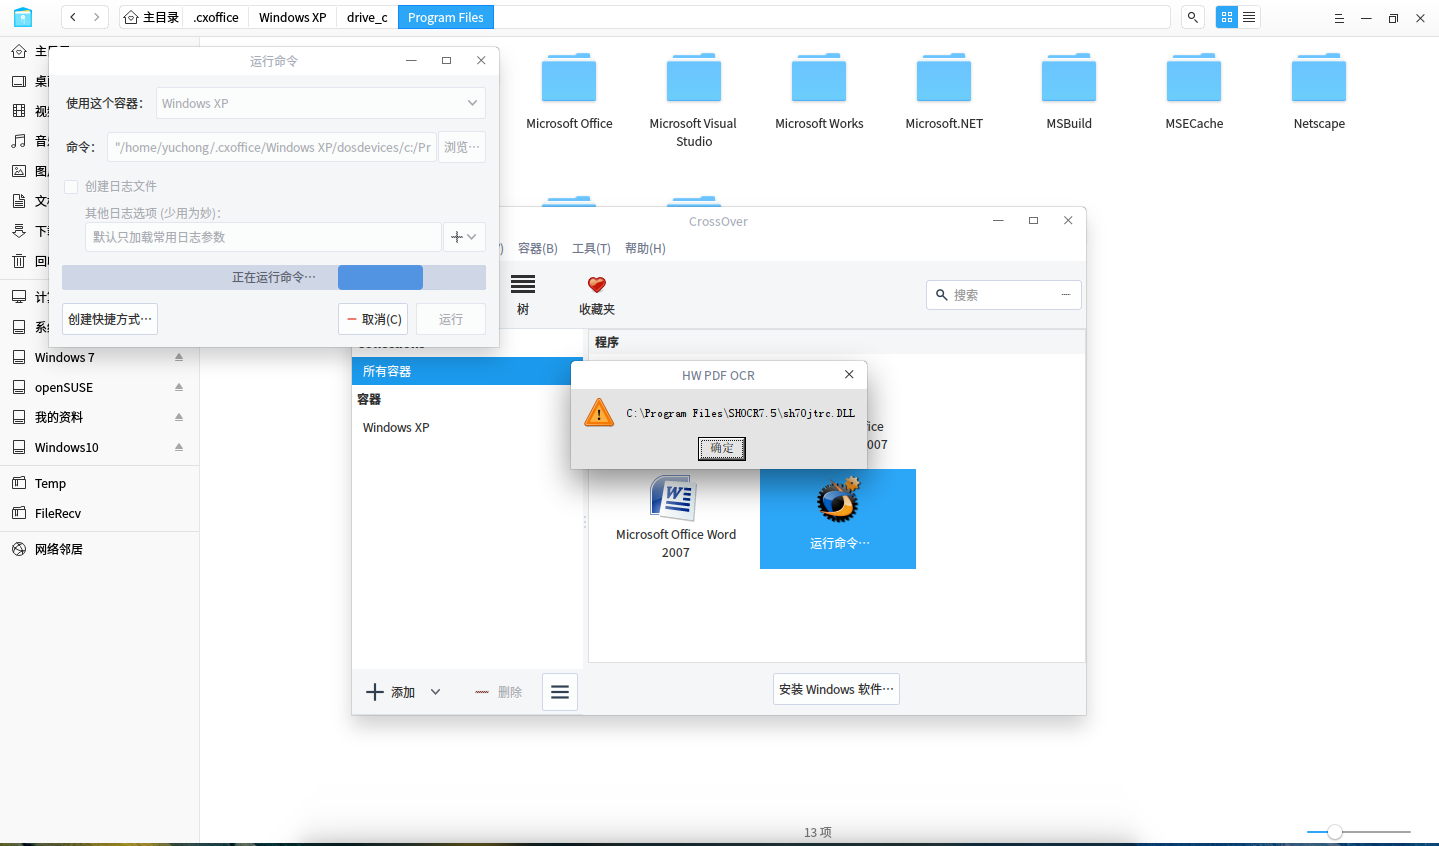This screenshot has width=1439, height=846.
Task: Open the MSECache folder
Action: pos(1194,92)
